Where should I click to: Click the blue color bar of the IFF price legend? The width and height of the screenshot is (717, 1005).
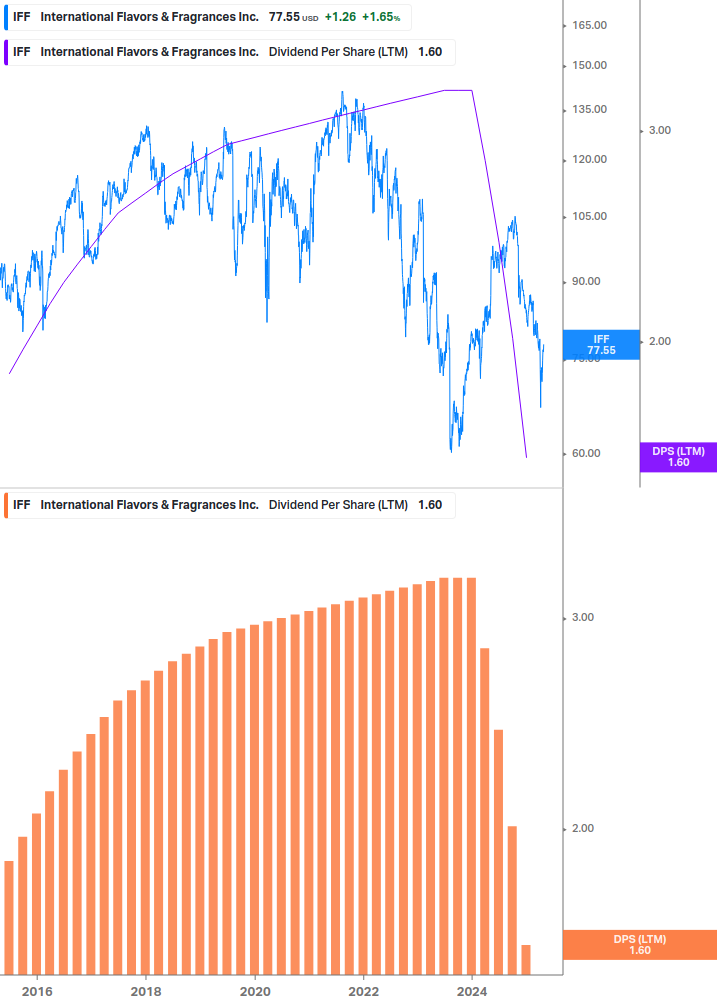pos(6,17)
